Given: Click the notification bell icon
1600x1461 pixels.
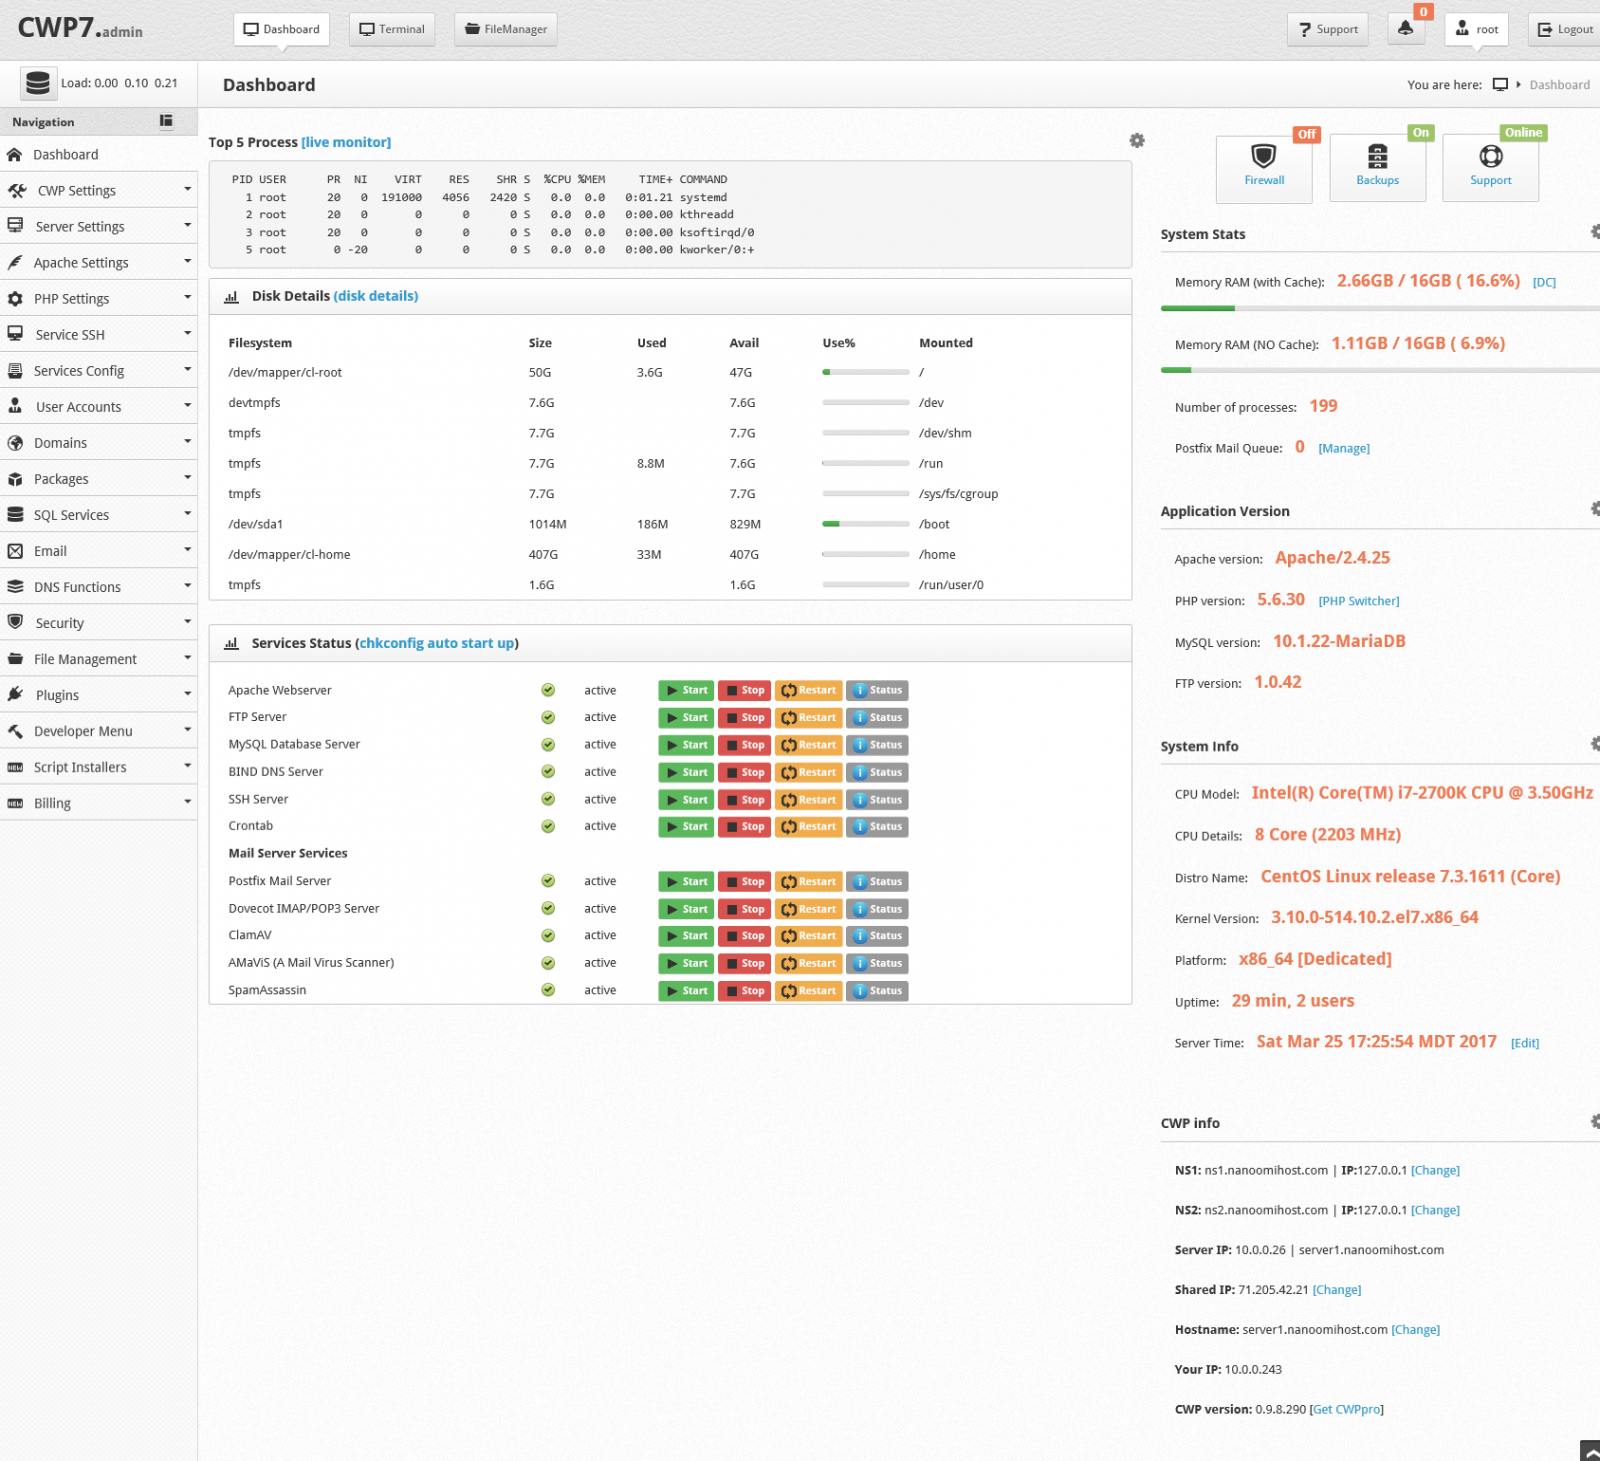Looking at the screenshot, I should [x=1405, y=29].
